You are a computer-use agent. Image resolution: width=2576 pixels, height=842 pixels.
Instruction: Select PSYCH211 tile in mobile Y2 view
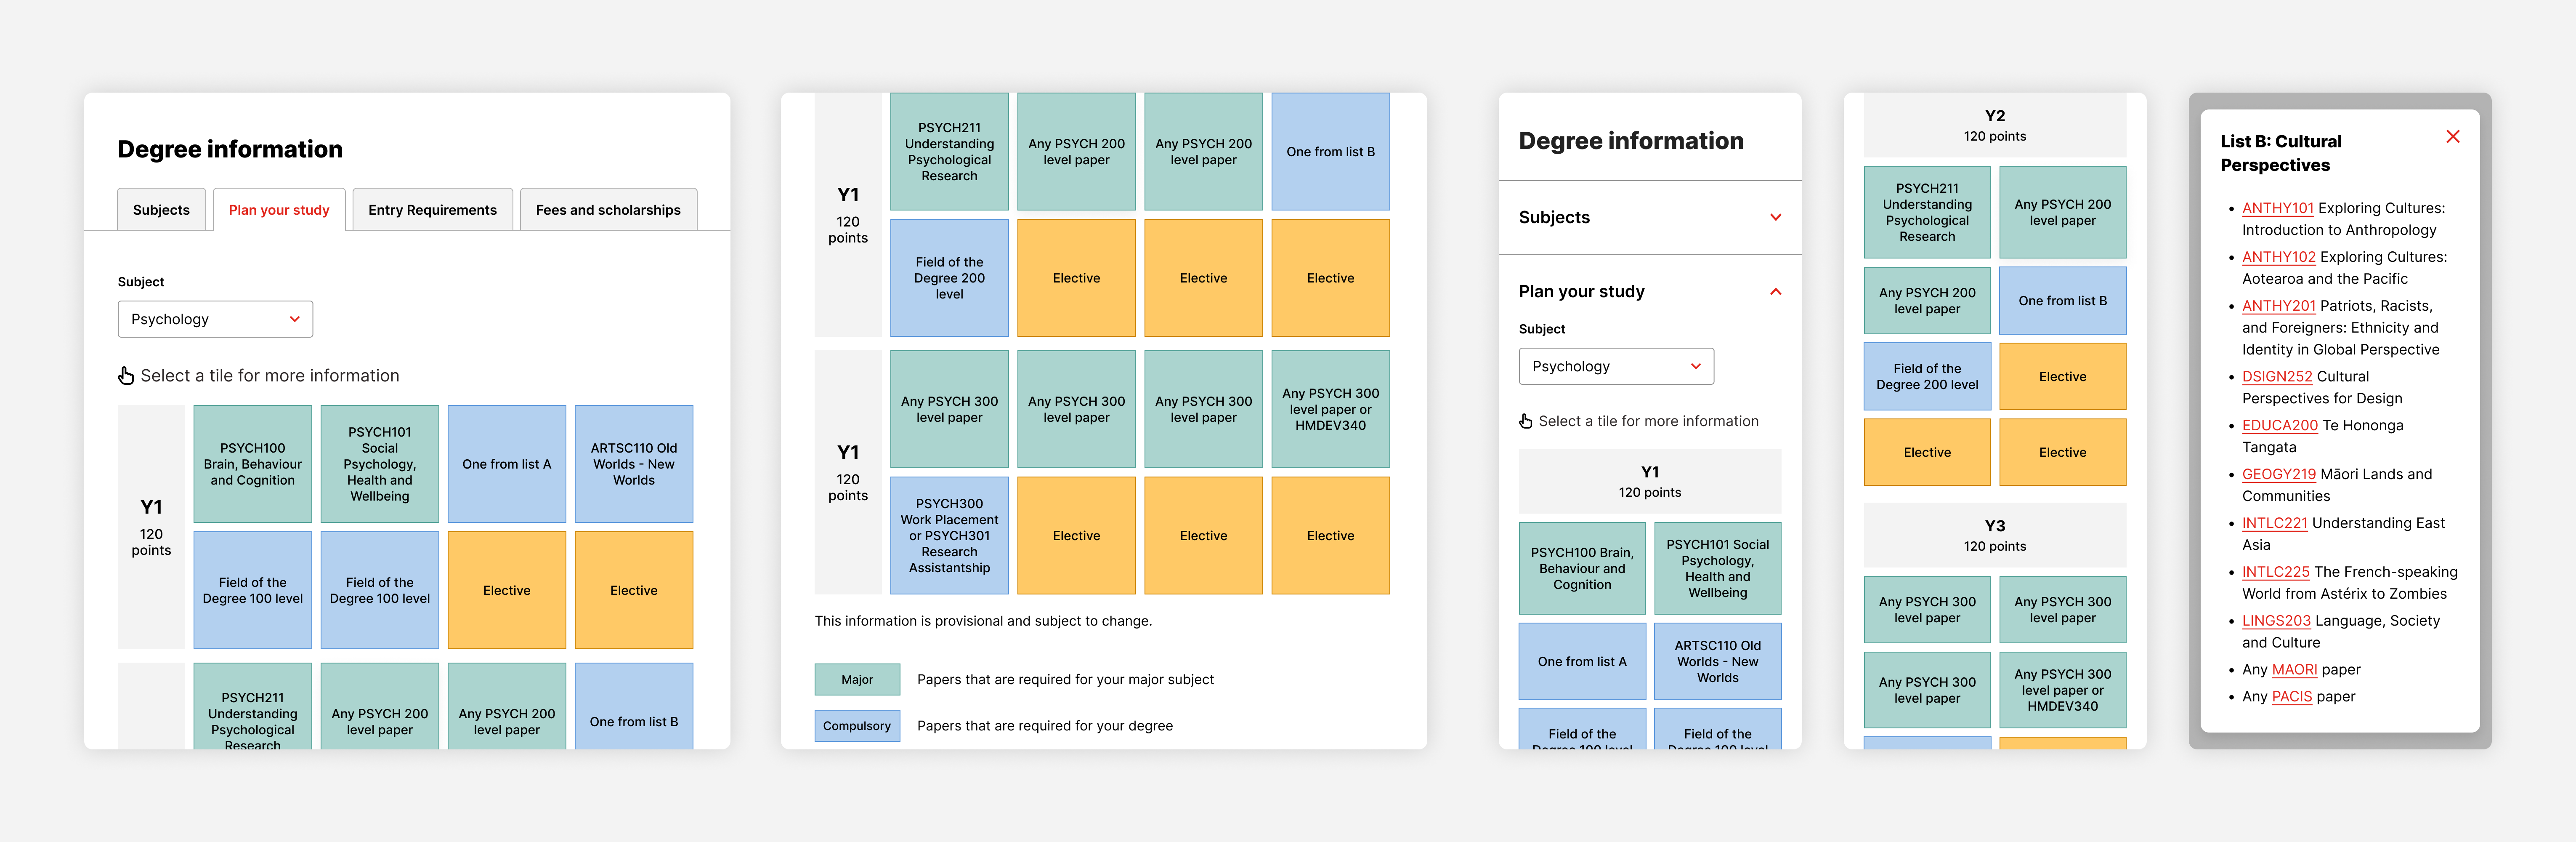1927,212
